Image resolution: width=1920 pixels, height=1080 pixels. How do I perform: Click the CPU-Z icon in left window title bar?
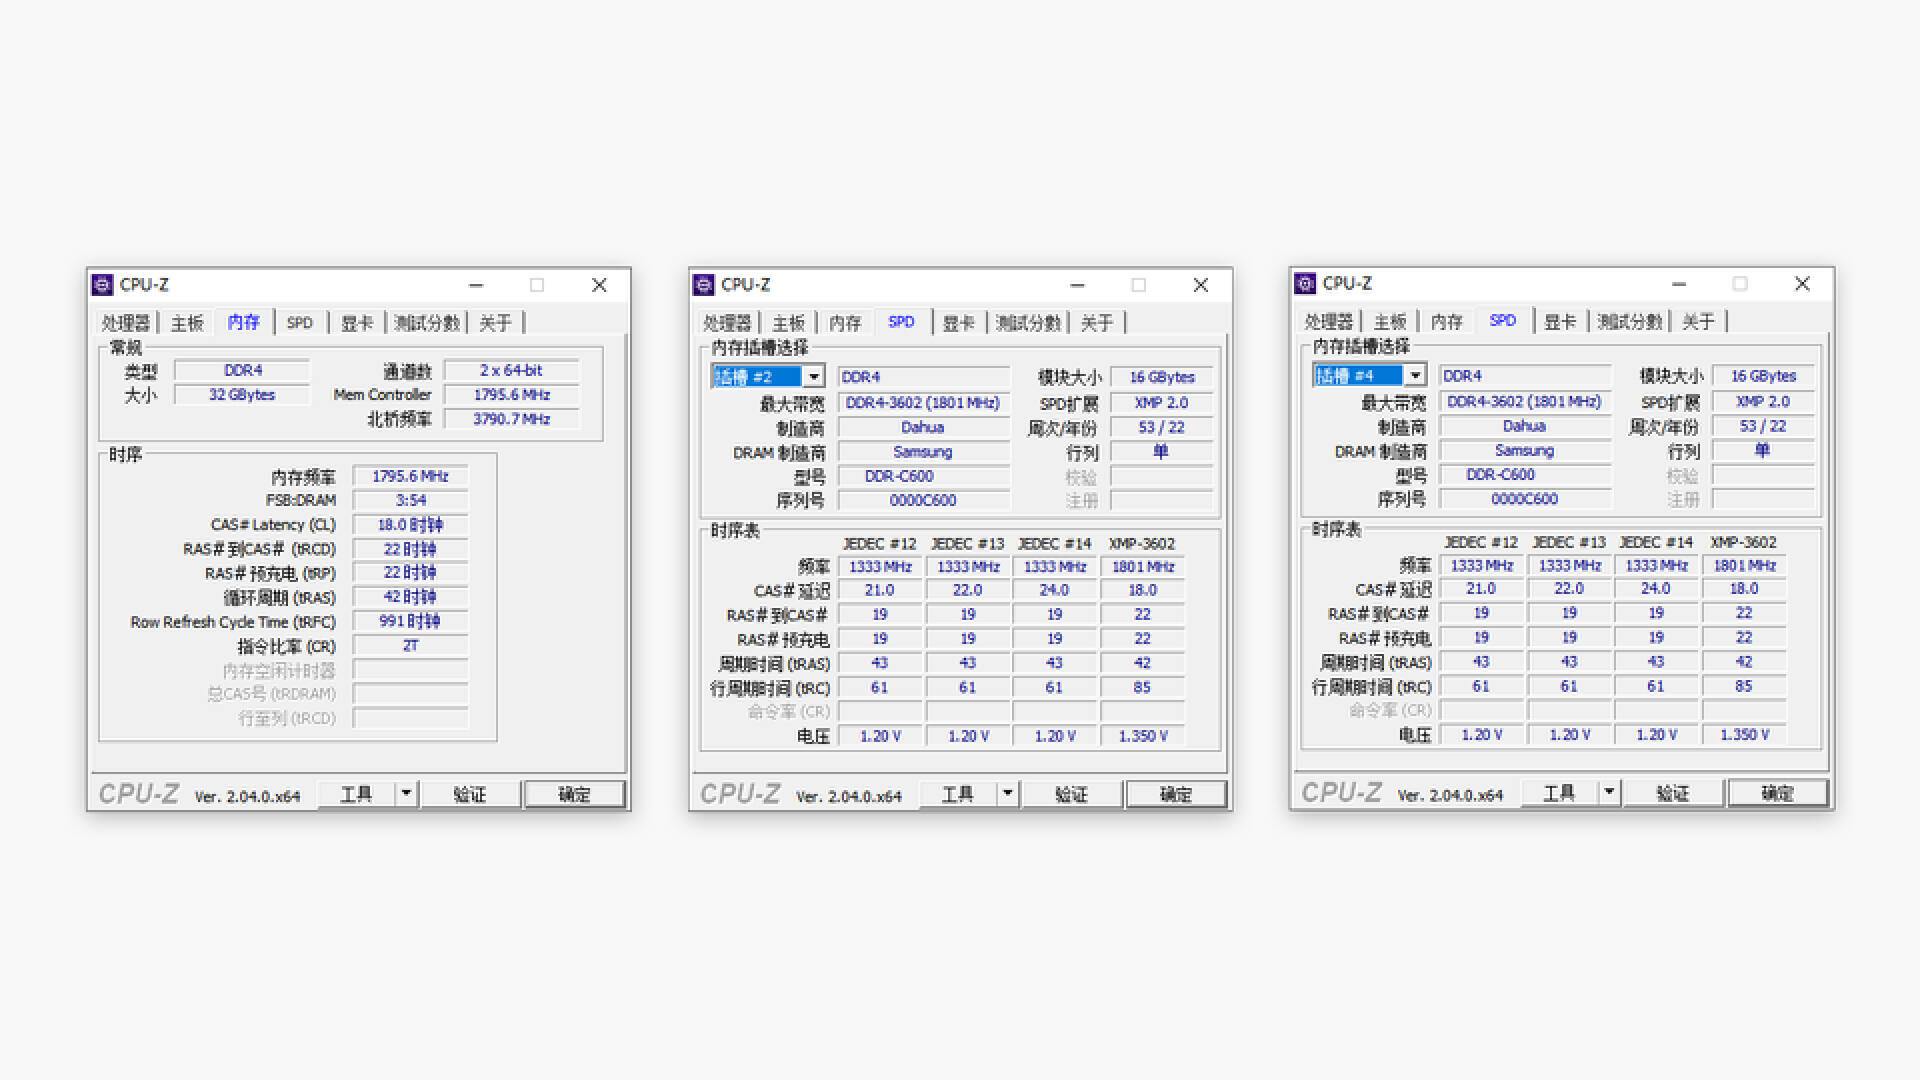102,285
